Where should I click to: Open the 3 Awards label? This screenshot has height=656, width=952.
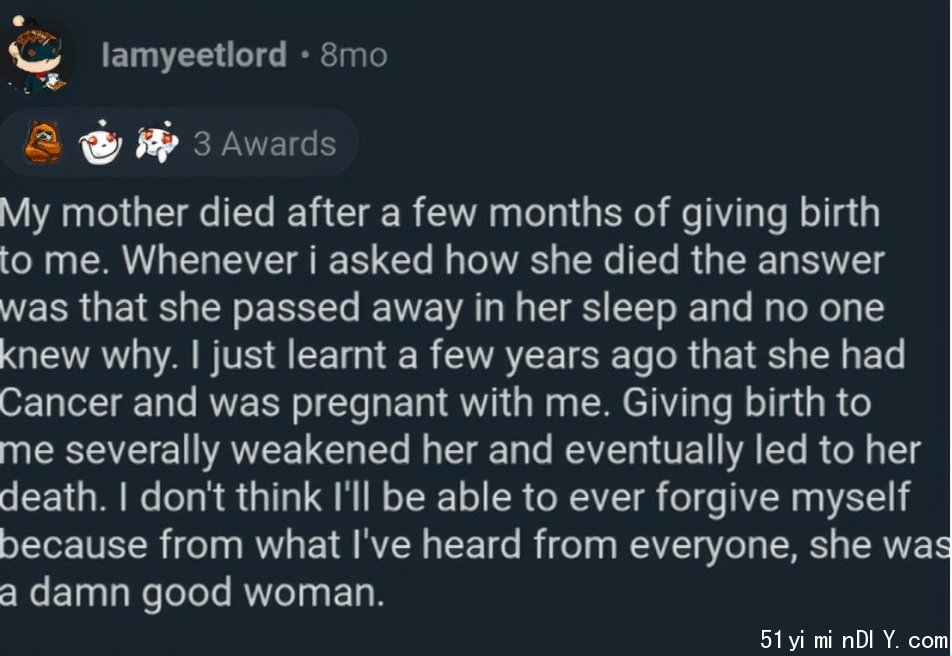pyautogui.click(x=265, y=144)
